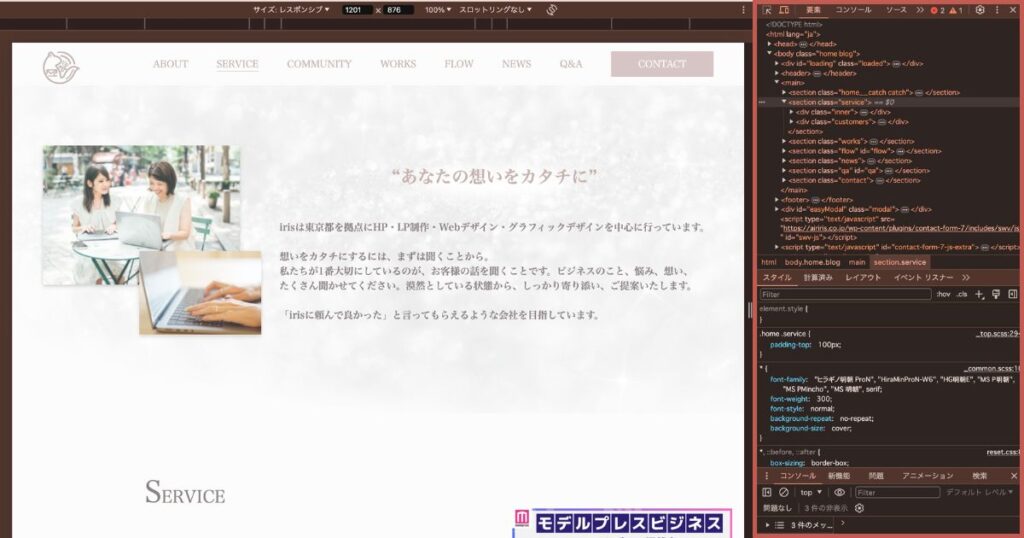This screenshot has width=1024, height=538.
Task: Select the section class works node
Action: pos(852,141)
